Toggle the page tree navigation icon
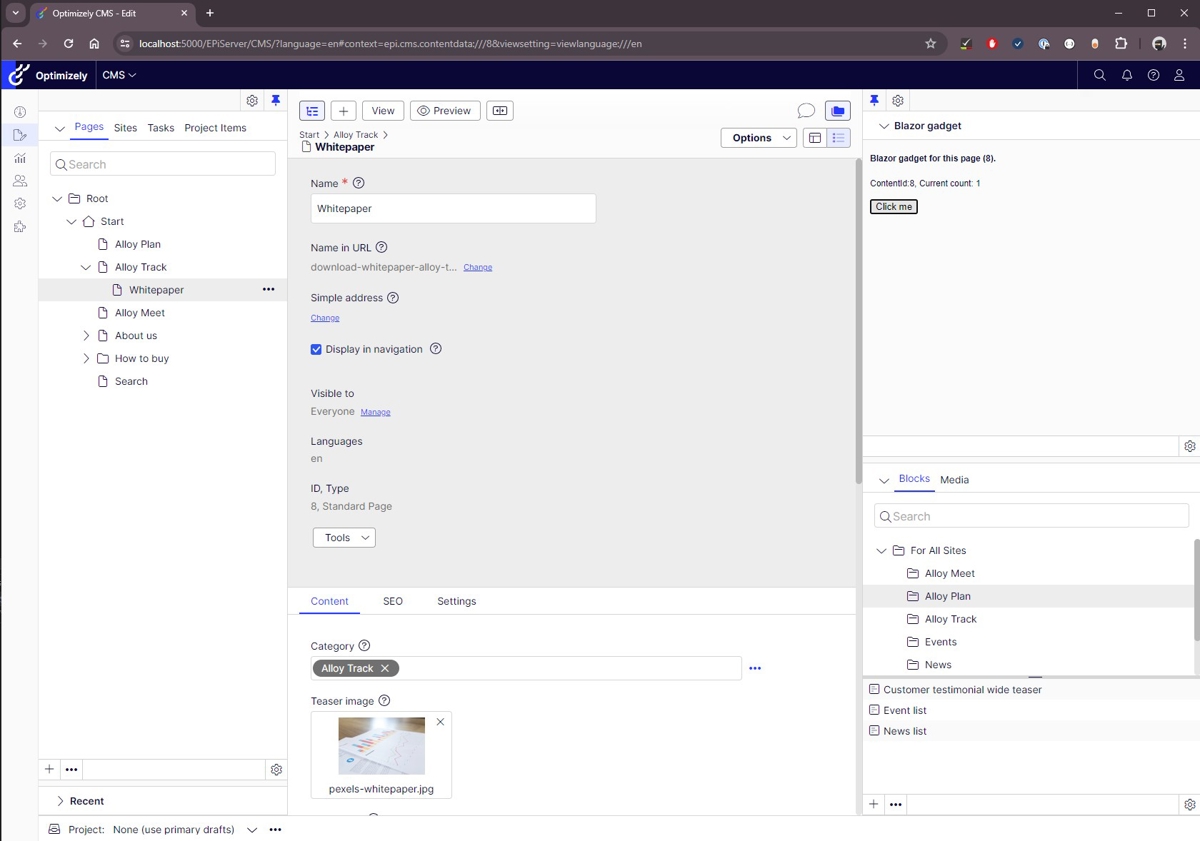1200x841 pixels. (x=311, y=110)
